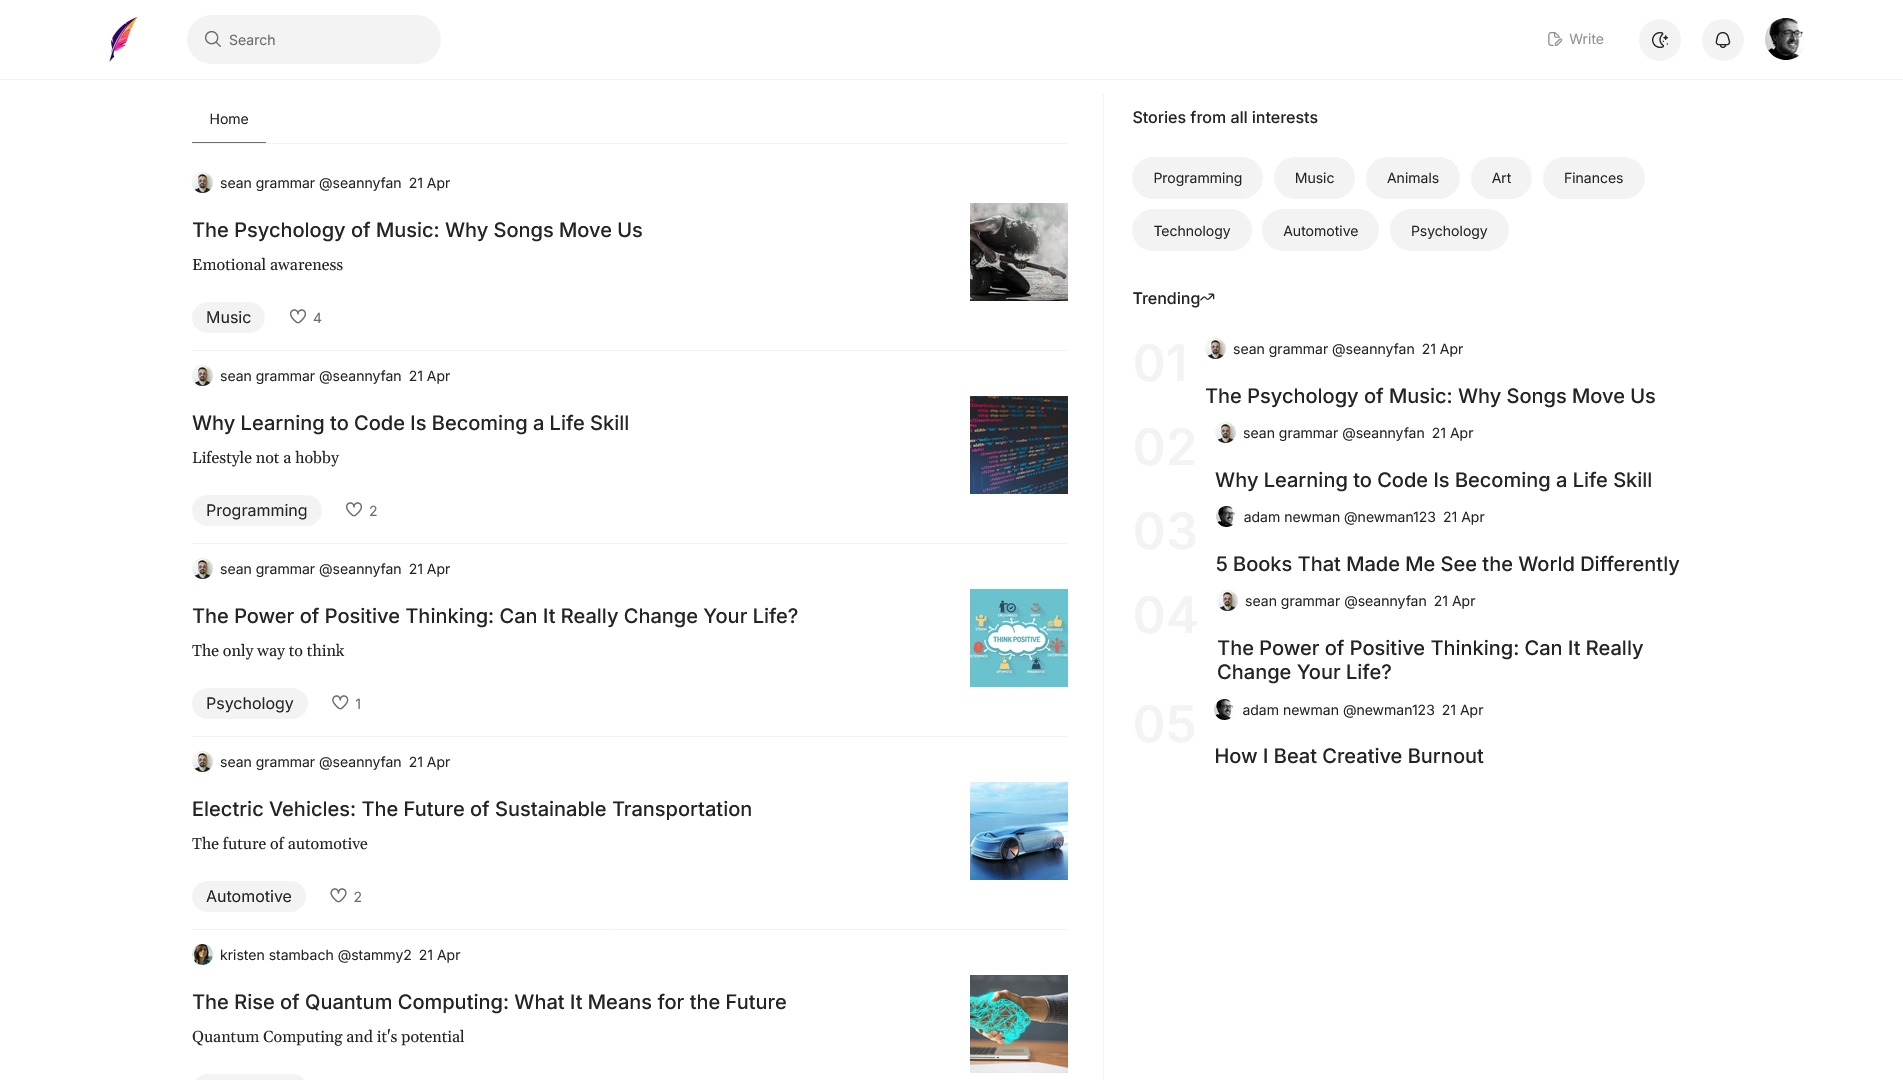Viewport: 1903px width, 1080px height.
Task: Click the guitarist thumbnail on the Music story
Action: [1018, 252]
